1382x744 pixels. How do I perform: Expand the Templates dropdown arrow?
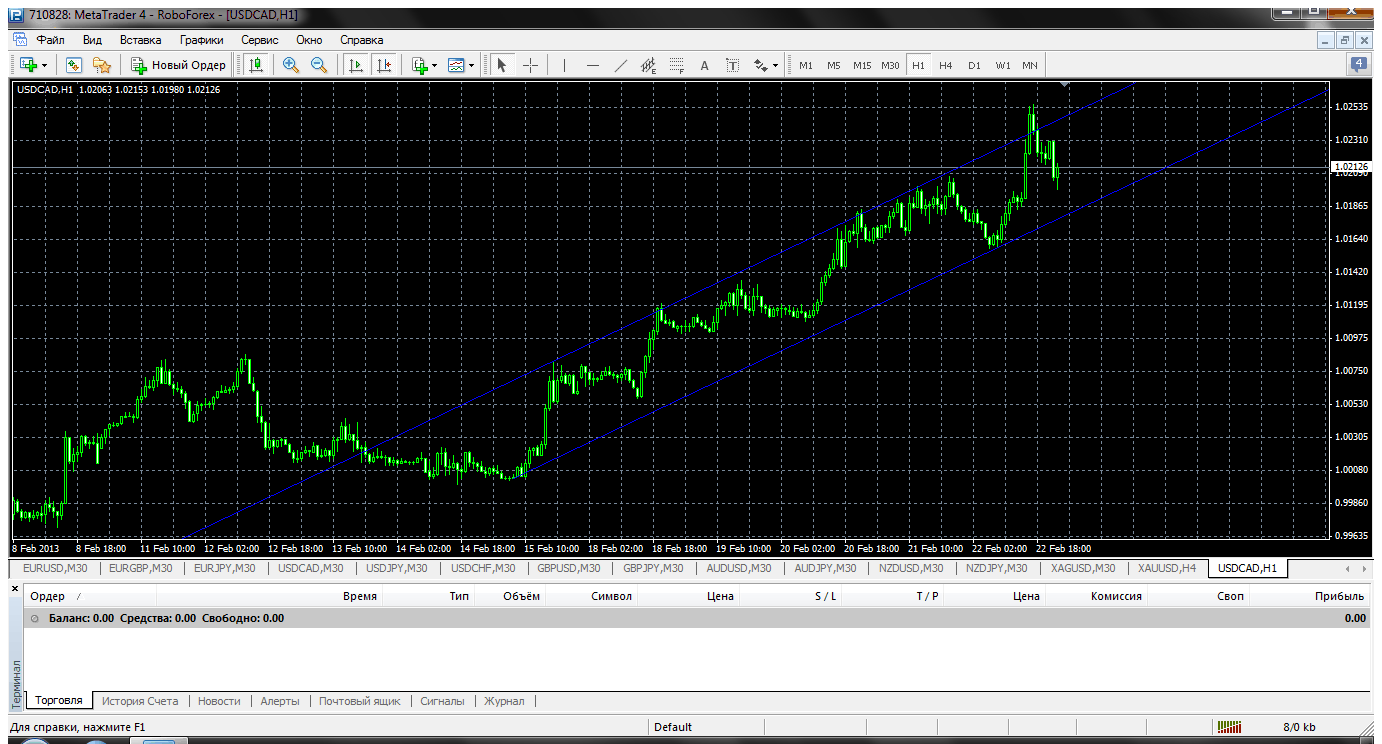click(x=472, y=66)
